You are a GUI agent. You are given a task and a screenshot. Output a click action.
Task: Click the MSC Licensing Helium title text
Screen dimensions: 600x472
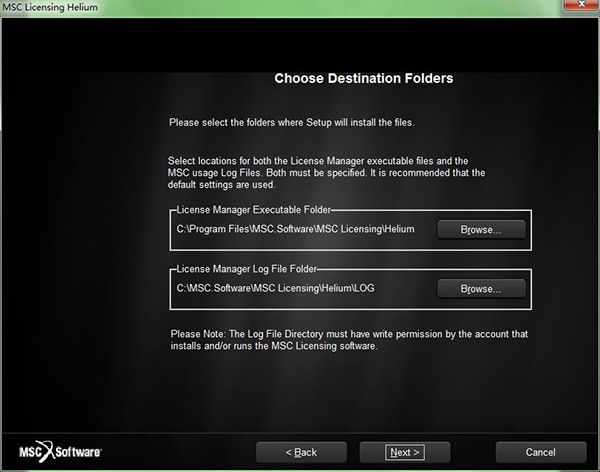point(50,7)
